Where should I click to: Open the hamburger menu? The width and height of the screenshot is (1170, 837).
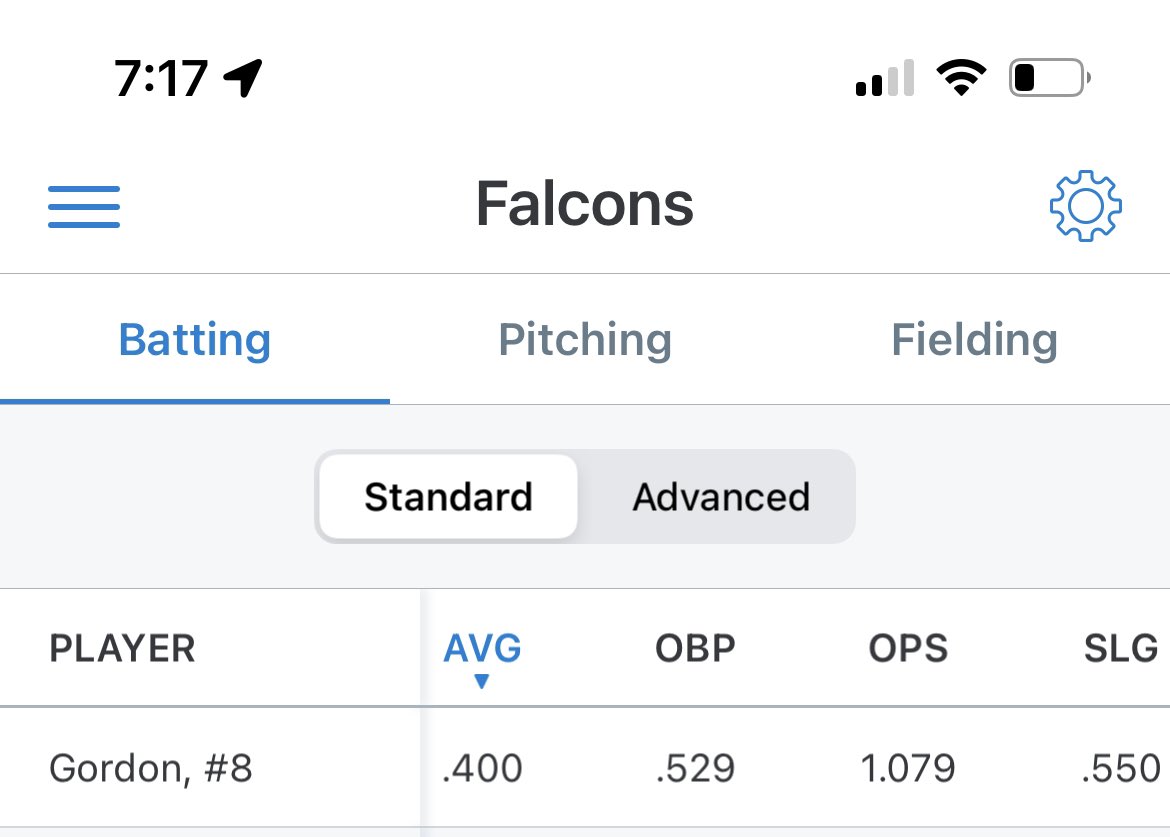point(84,207)
